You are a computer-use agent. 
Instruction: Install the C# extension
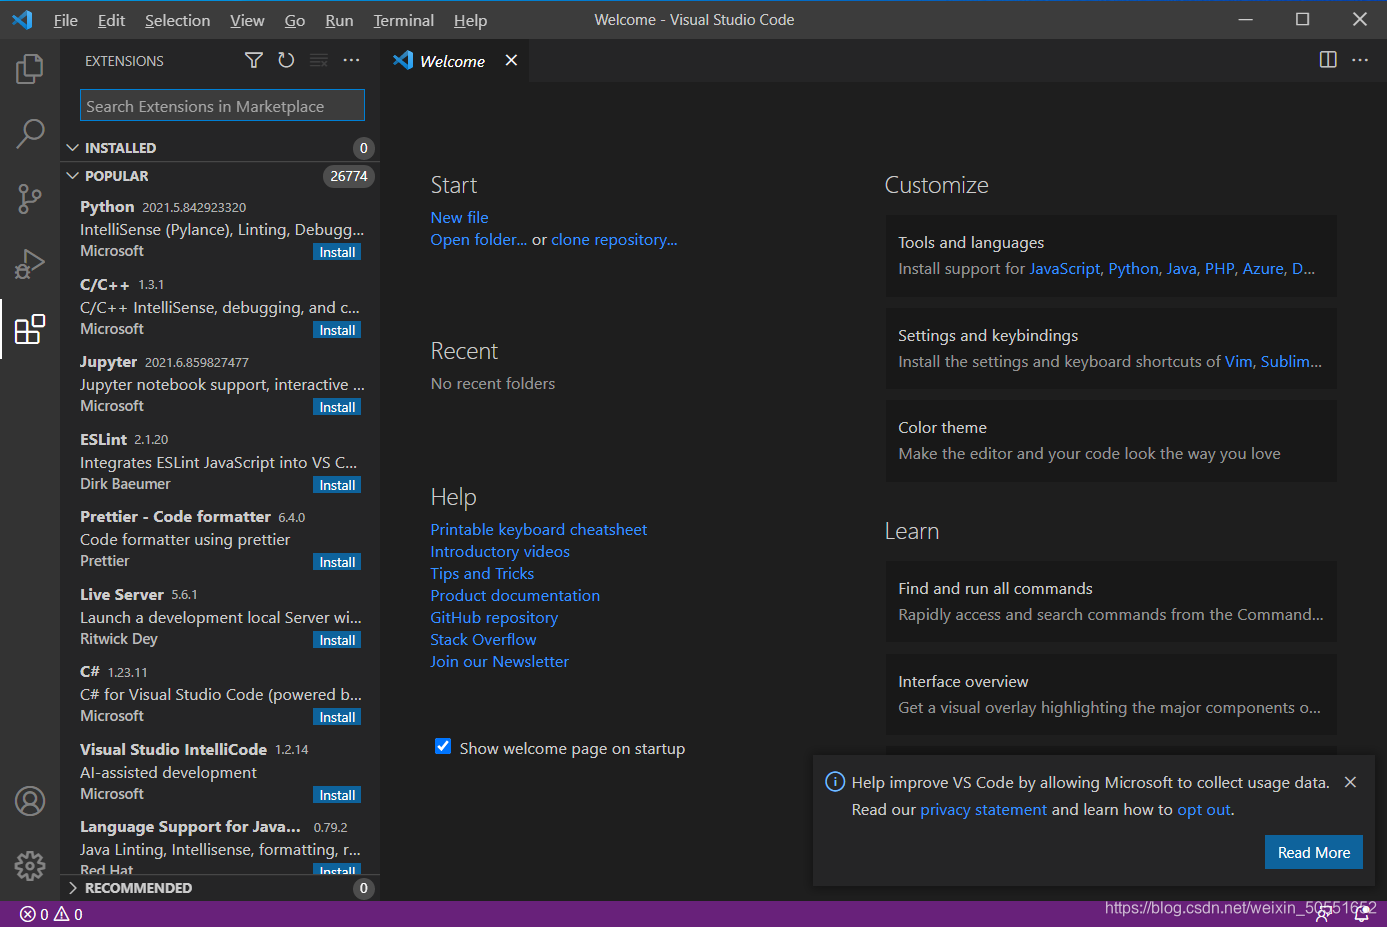click(x=337, y=717)
